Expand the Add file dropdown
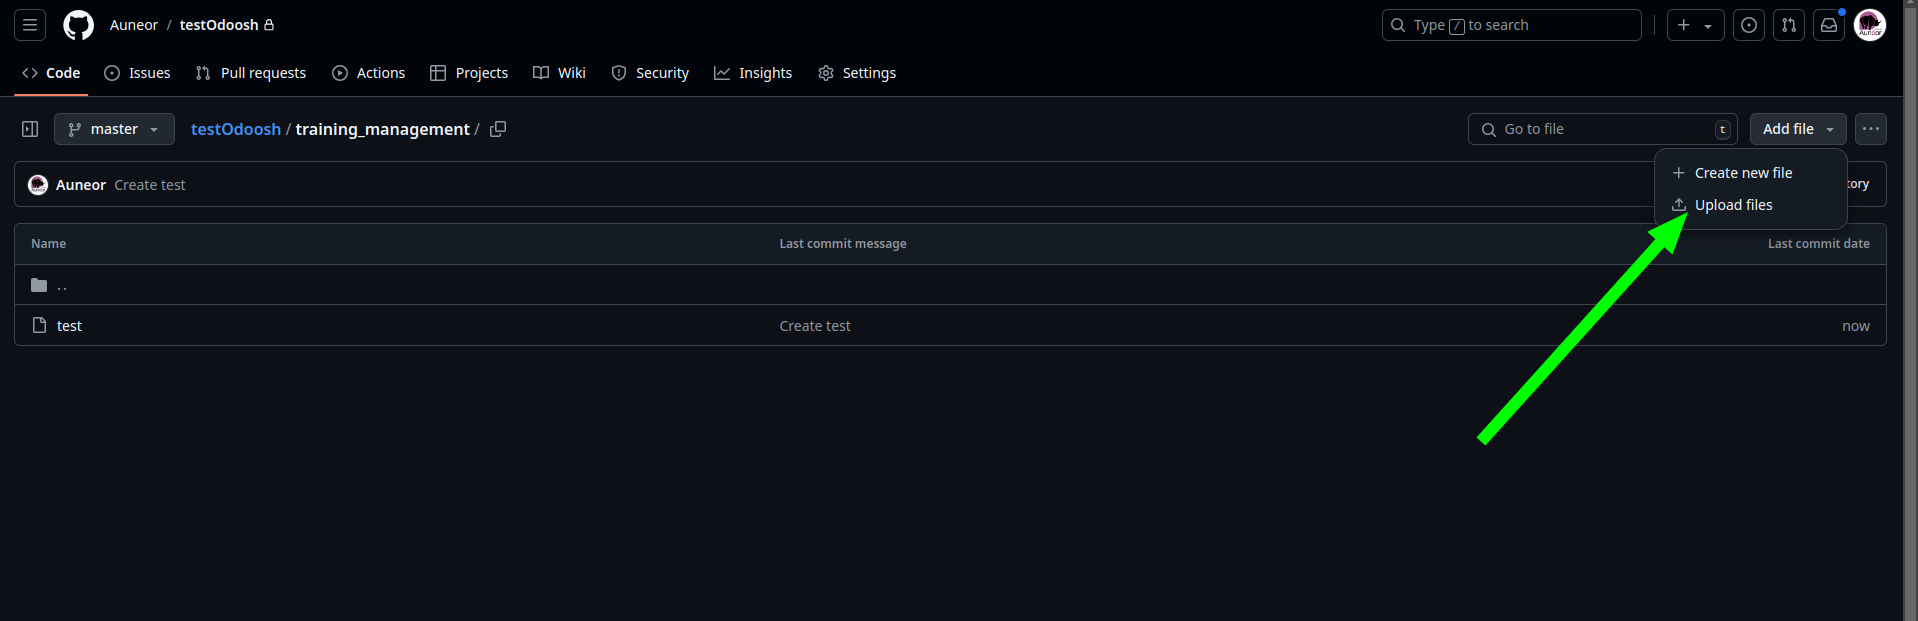Viewport: 1918px width, 621px height. click(x=1797, y=129)
